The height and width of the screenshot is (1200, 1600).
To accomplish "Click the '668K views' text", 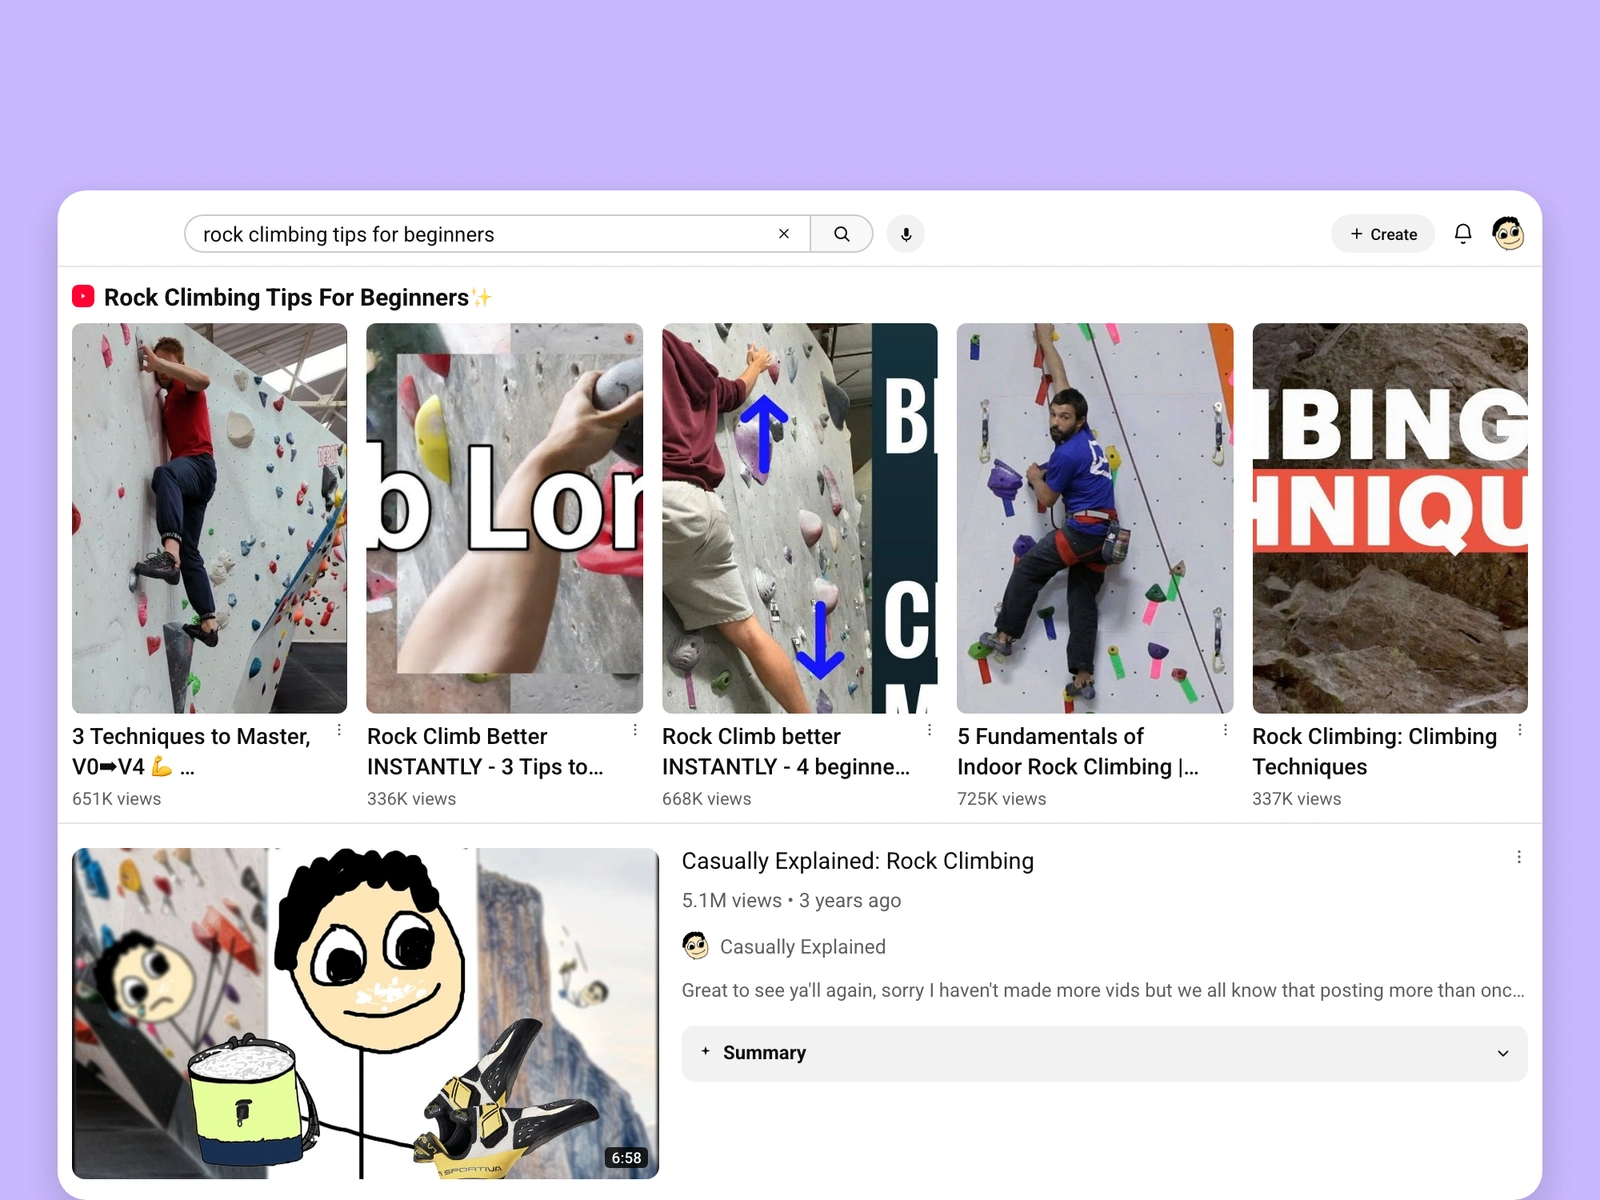I will click(x=706, y=799).
